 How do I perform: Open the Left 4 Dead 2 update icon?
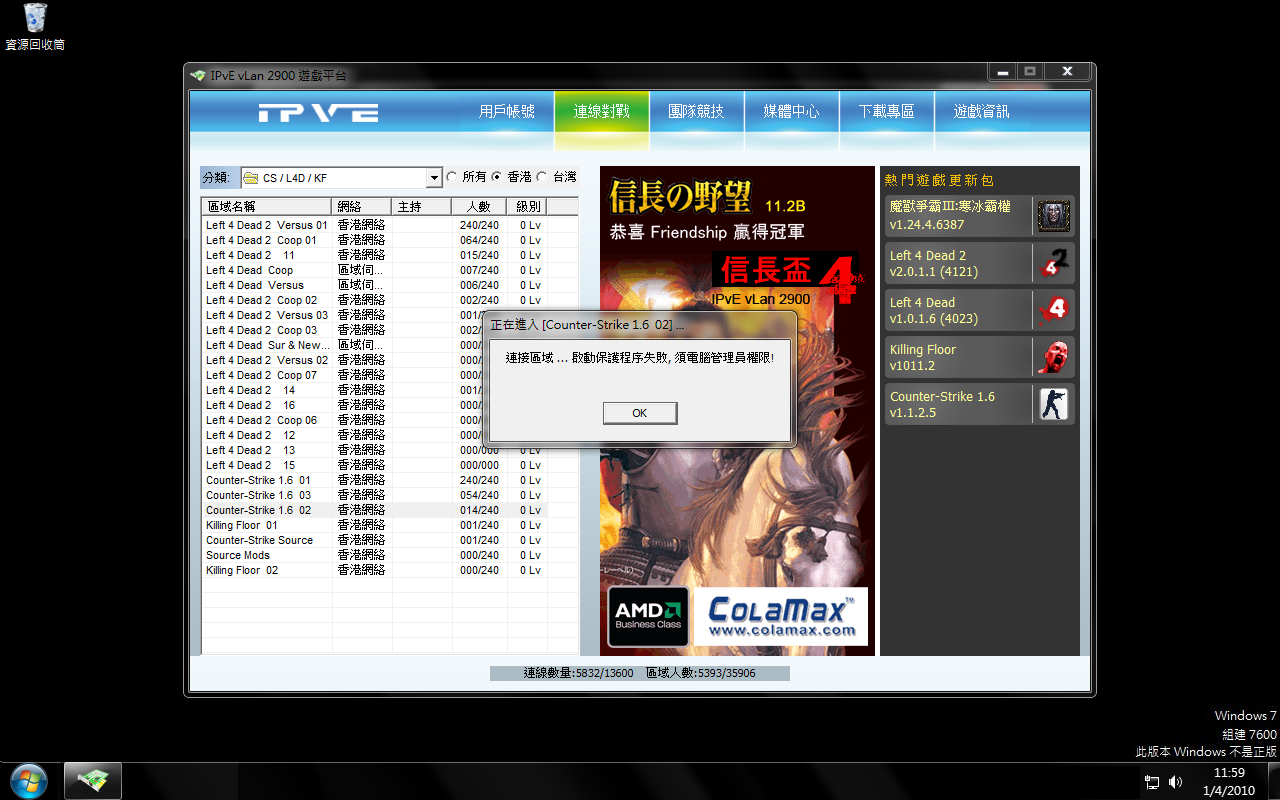click(1054, 263)
